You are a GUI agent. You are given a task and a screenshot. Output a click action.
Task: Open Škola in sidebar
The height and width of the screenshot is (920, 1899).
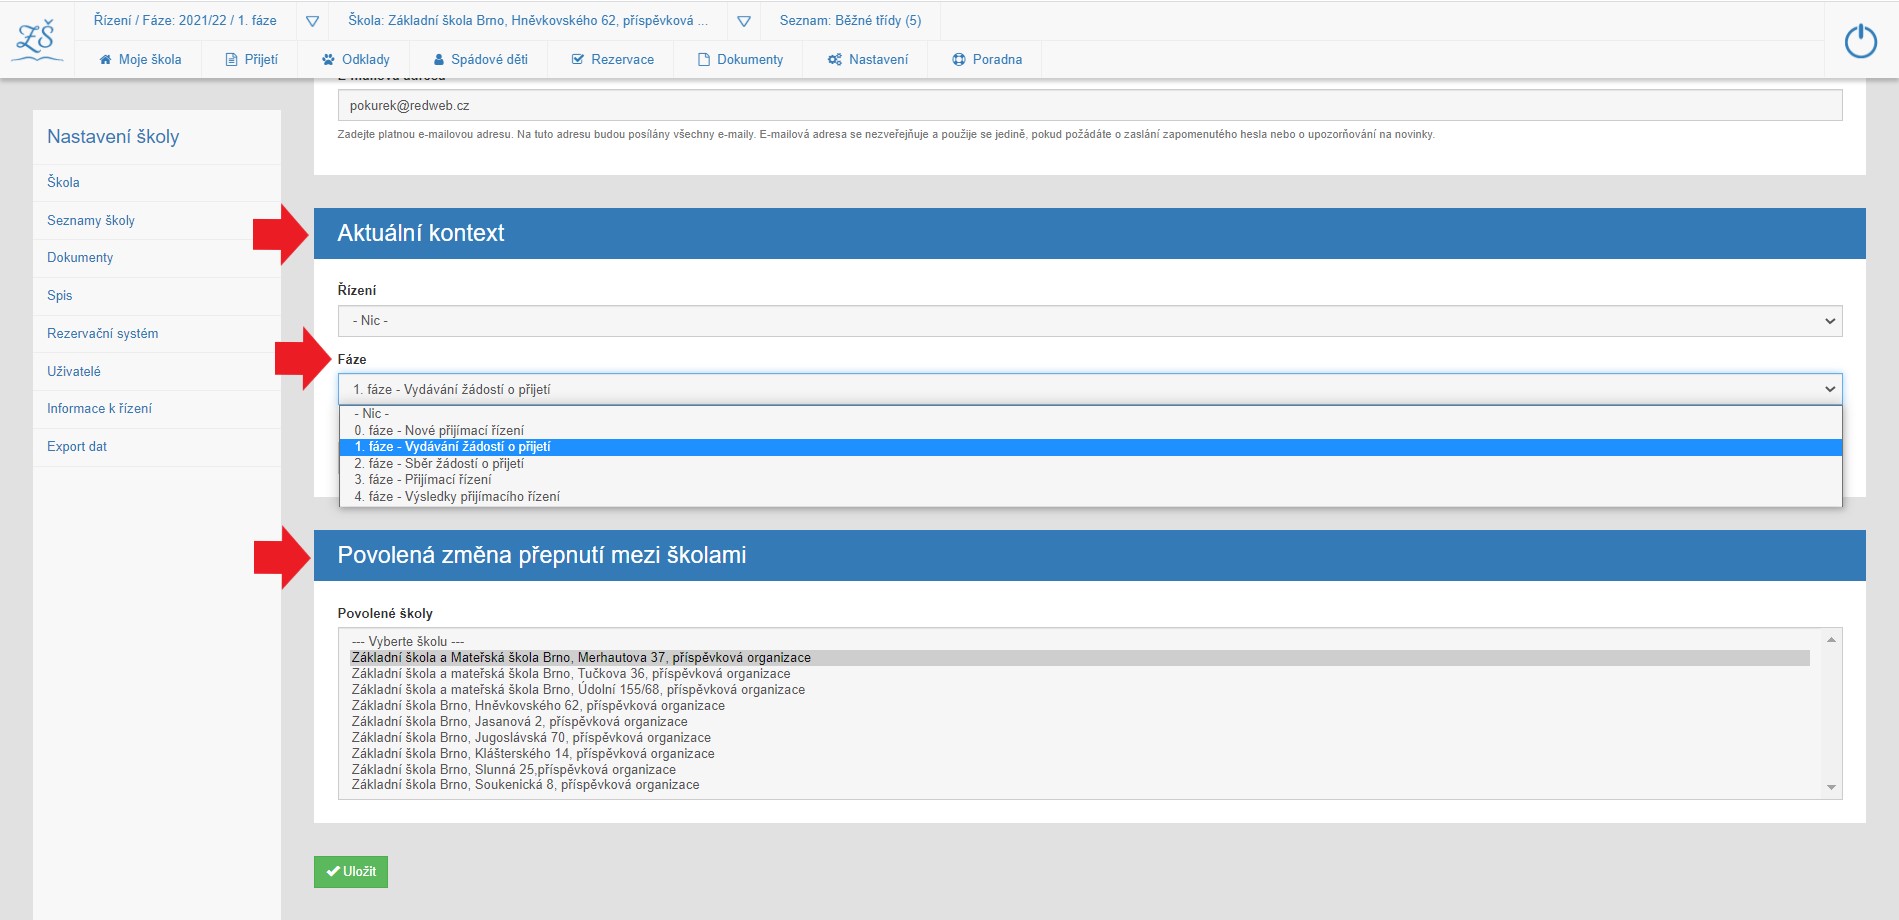pos(63,183)
